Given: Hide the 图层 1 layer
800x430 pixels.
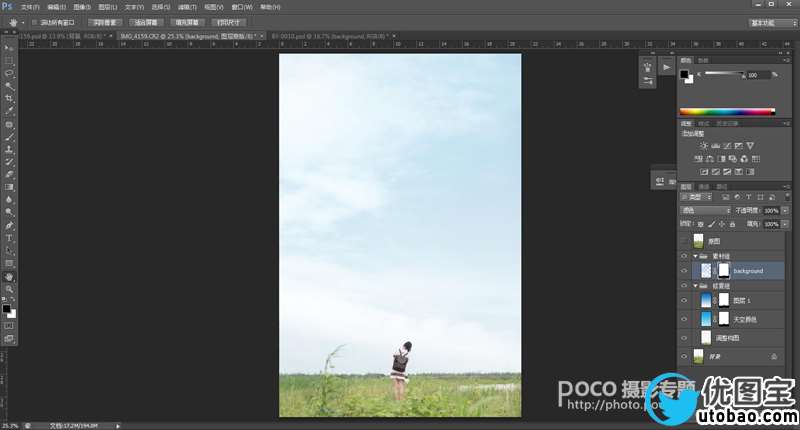Looking at the screenshot, I should (x=684, y=300).
